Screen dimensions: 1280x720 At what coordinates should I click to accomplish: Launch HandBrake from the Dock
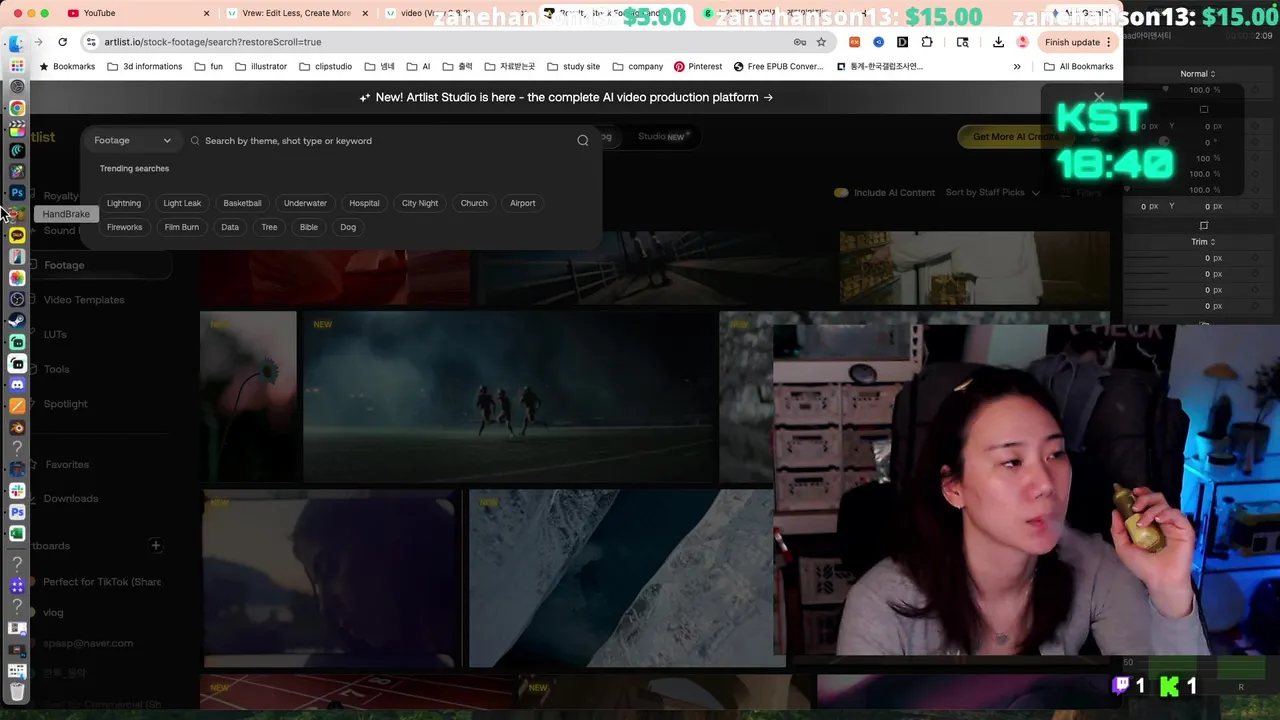(x=17, y=214)
